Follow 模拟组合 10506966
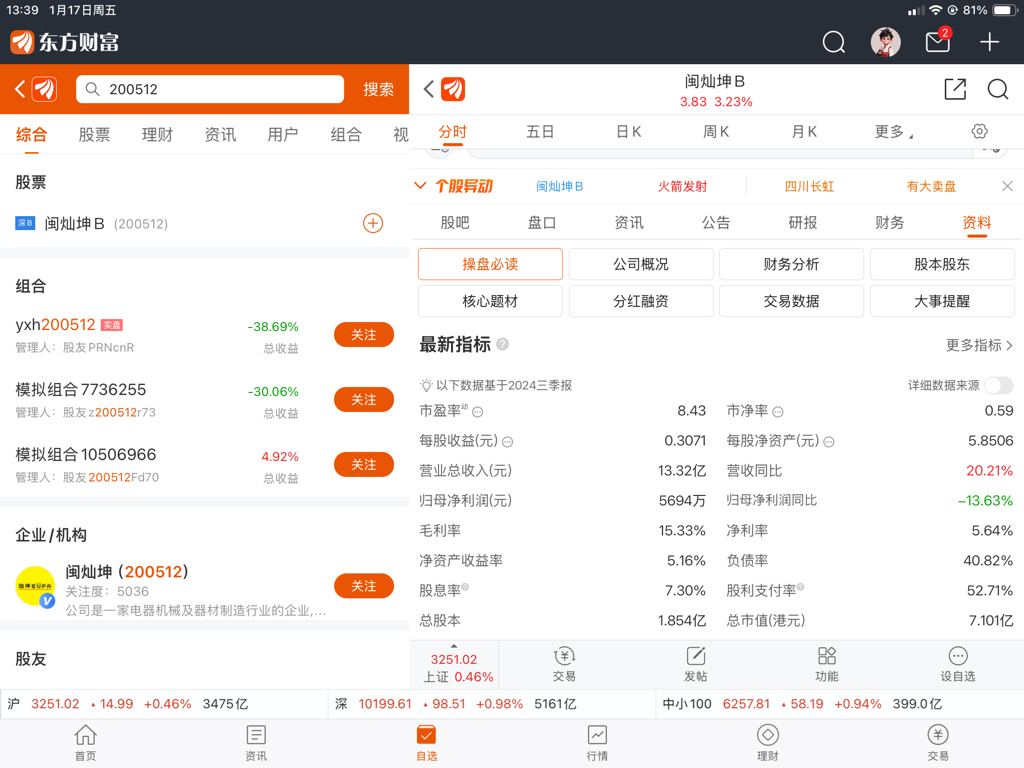This screenshot has height=768, width=1024. click(364, 464)
